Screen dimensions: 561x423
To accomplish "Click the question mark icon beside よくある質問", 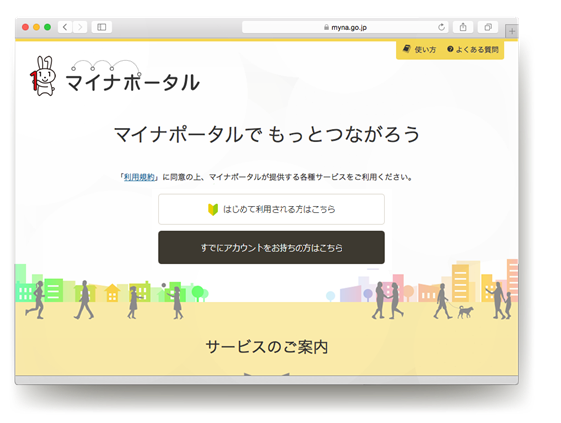I will coord(450,49).
